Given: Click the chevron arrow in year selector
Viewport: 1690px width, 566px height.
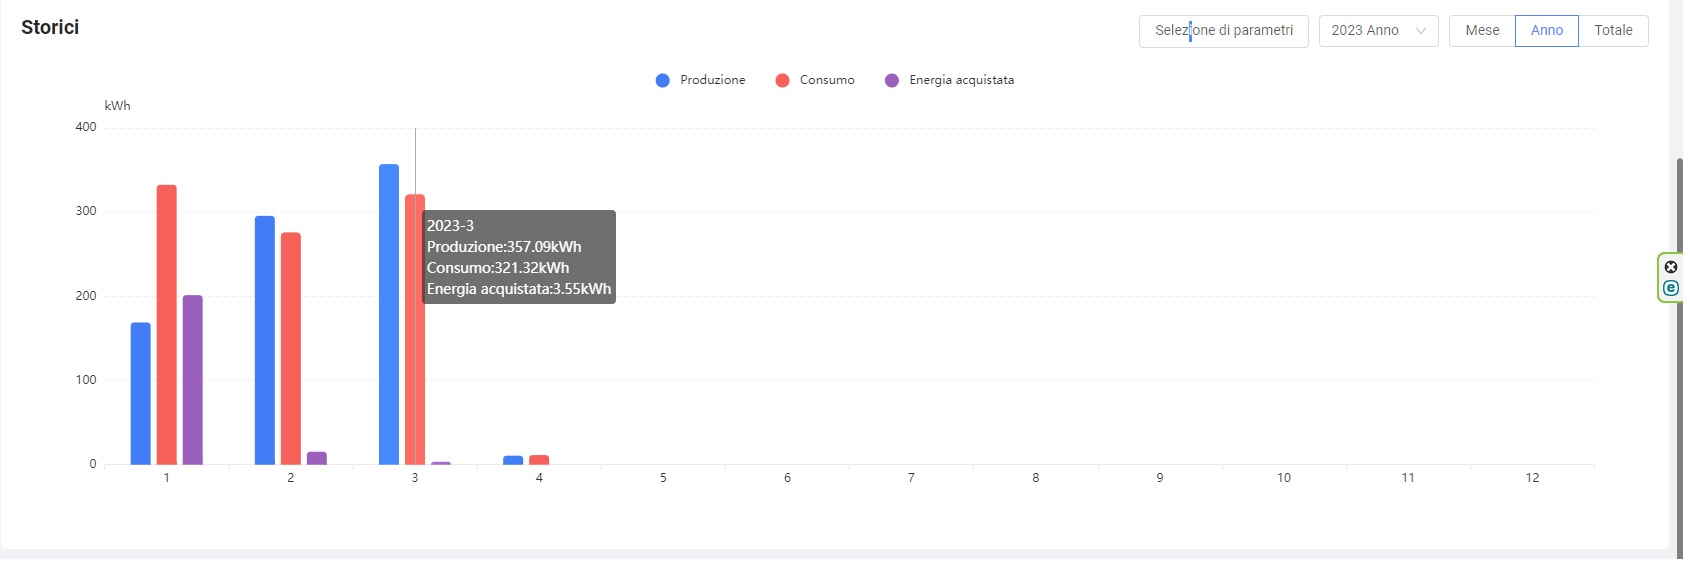Looking at the screenshot, I should click(1420, 31).
